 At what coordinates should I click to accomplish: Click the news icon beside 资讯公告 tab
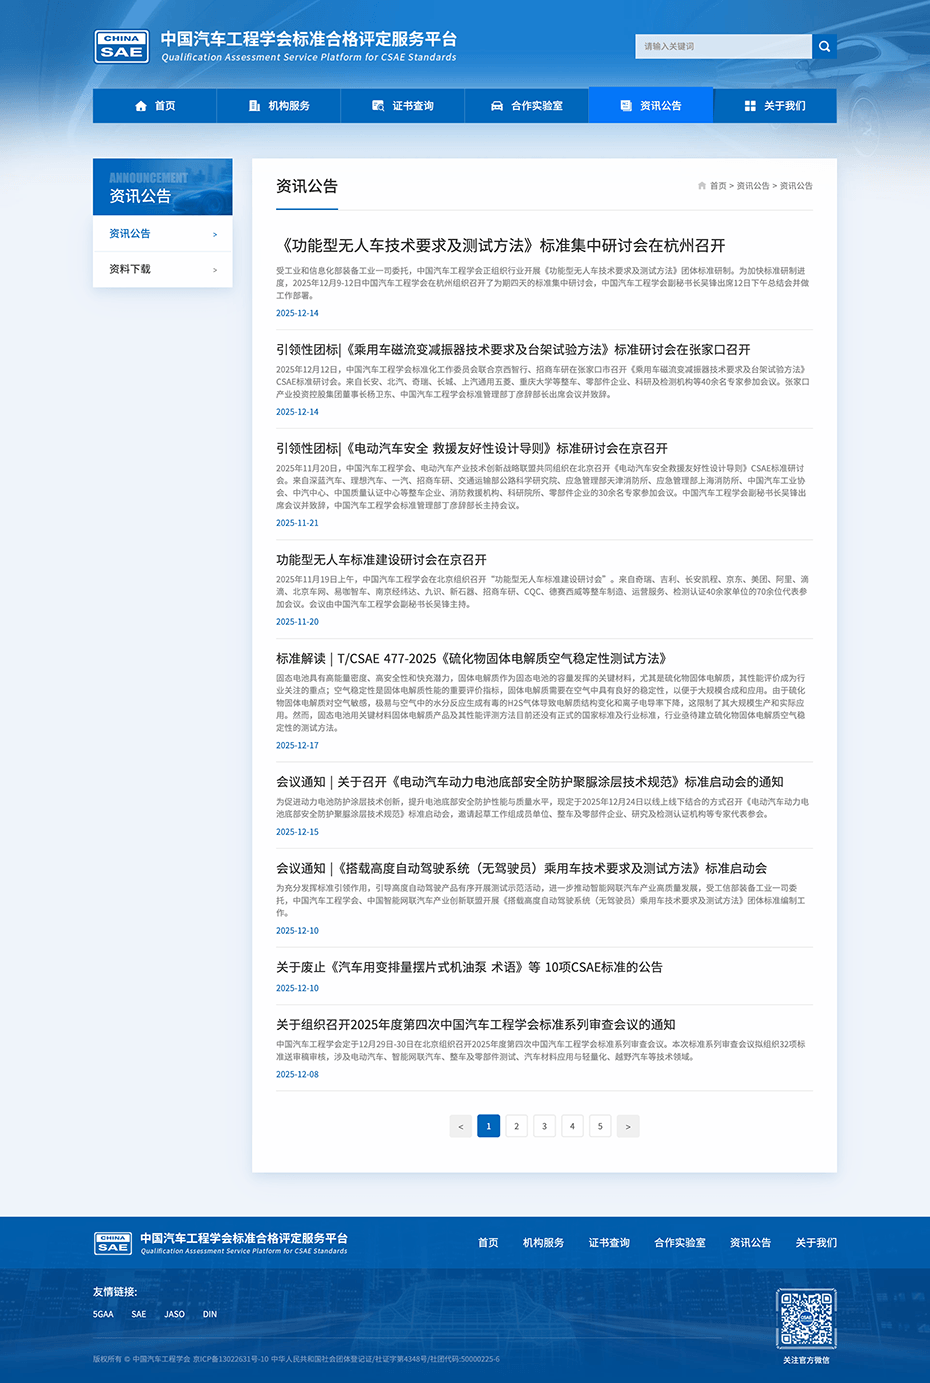pyautogui.click(x=626, y=106)
